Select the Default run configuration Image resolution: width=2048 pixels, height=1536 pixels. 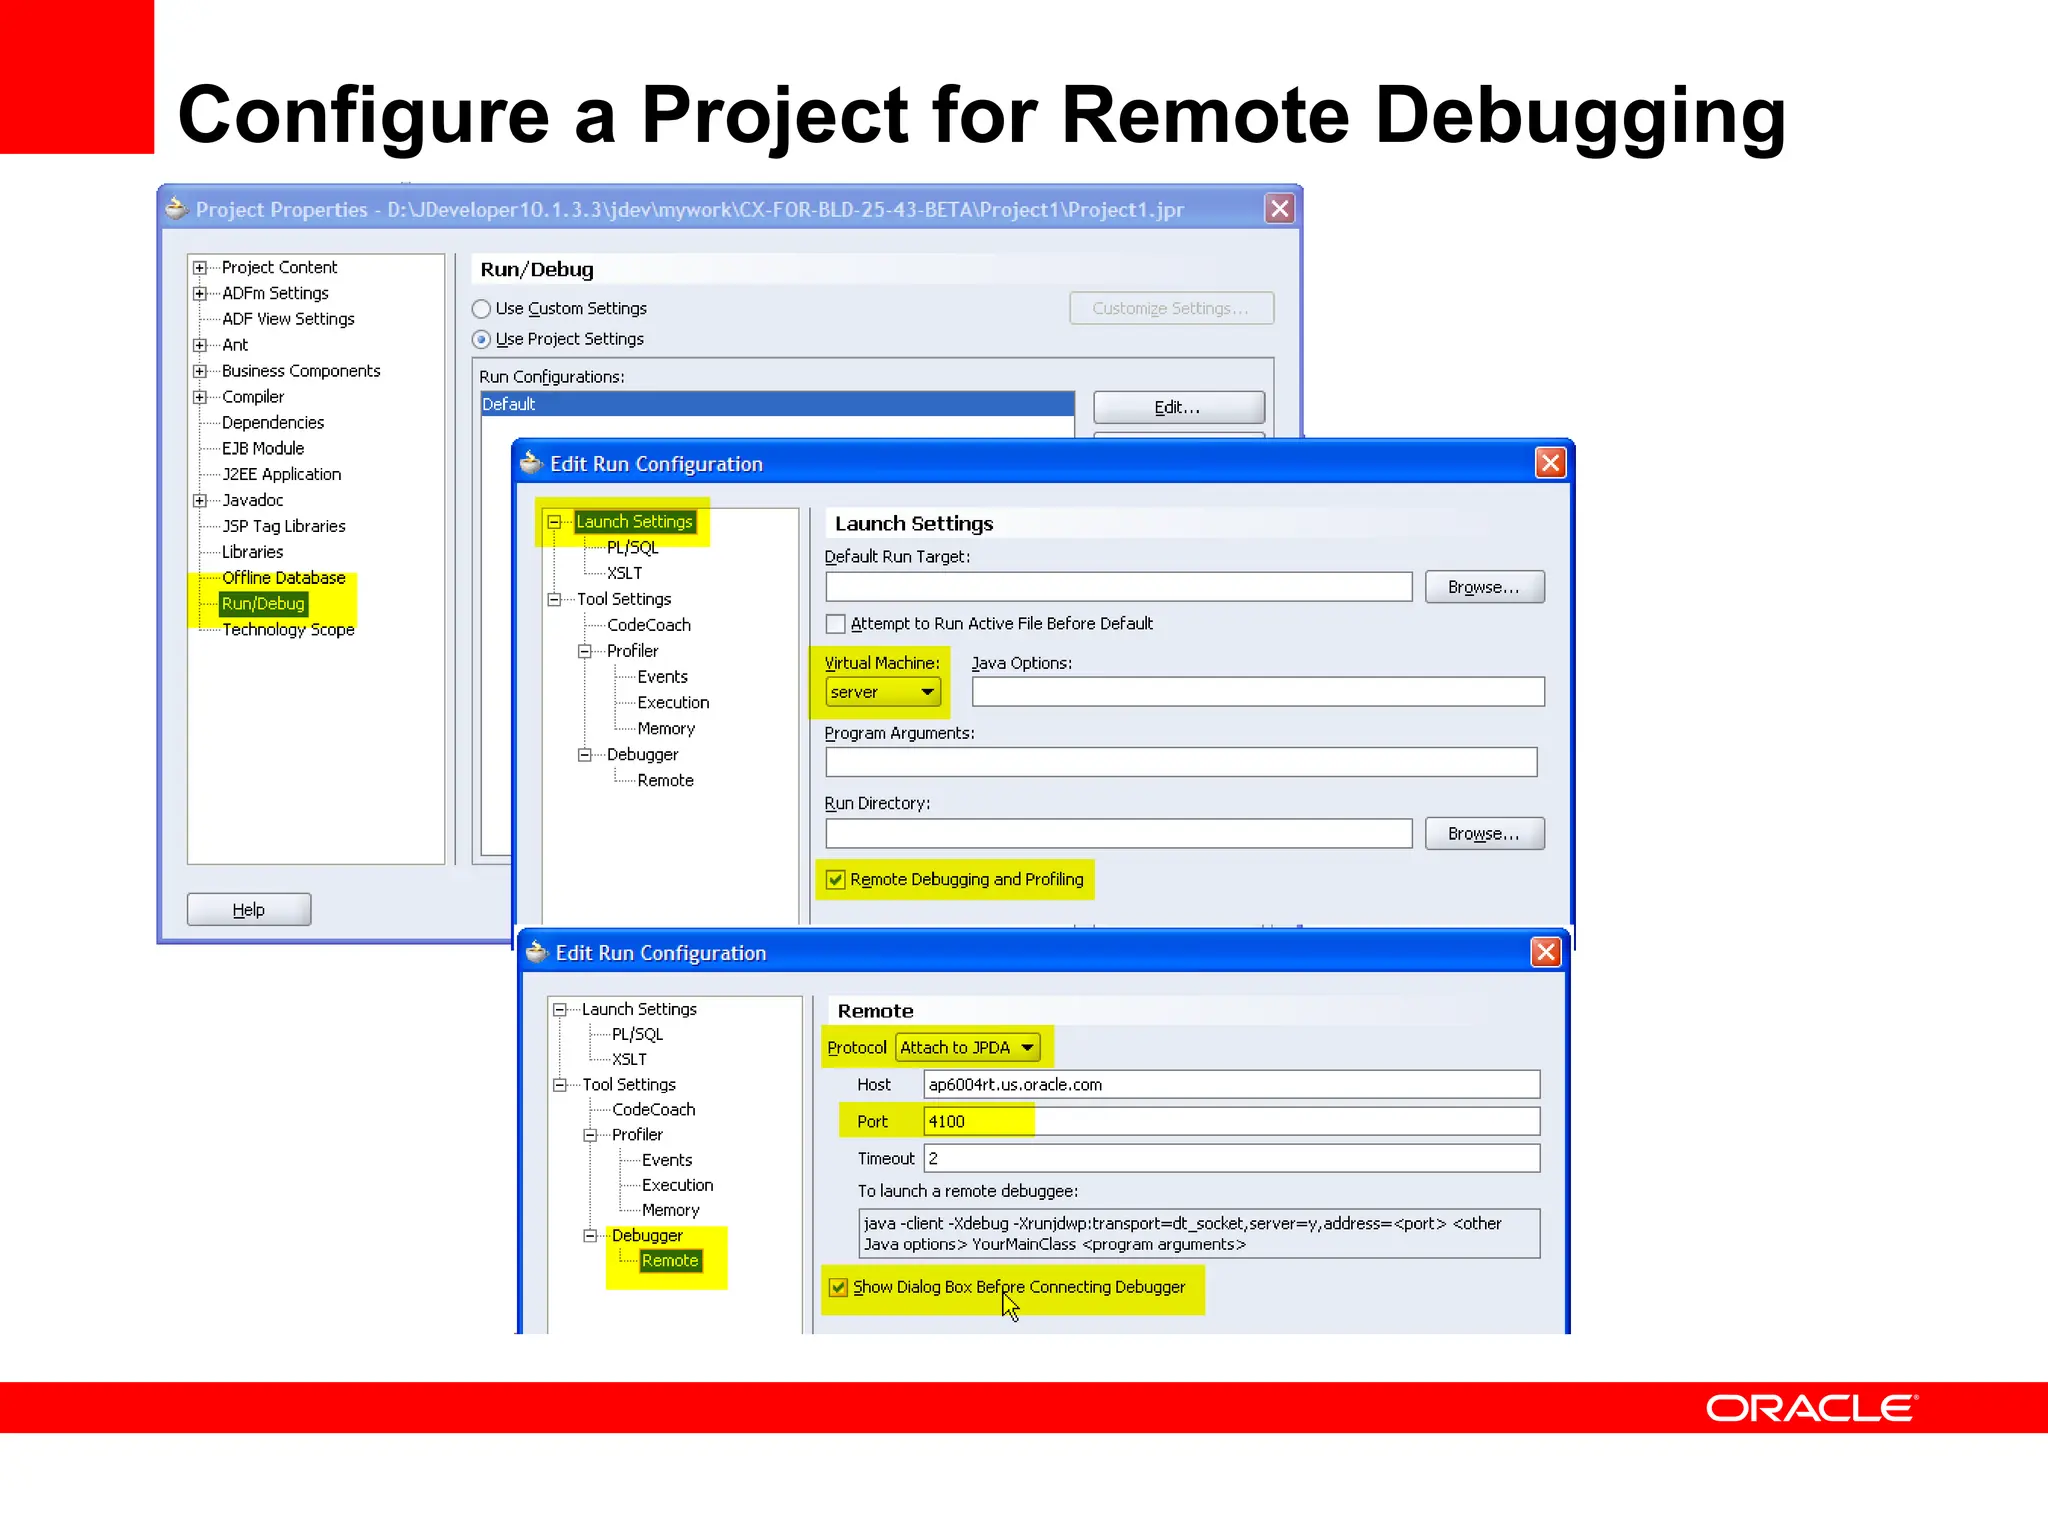[x=778, y=404]
